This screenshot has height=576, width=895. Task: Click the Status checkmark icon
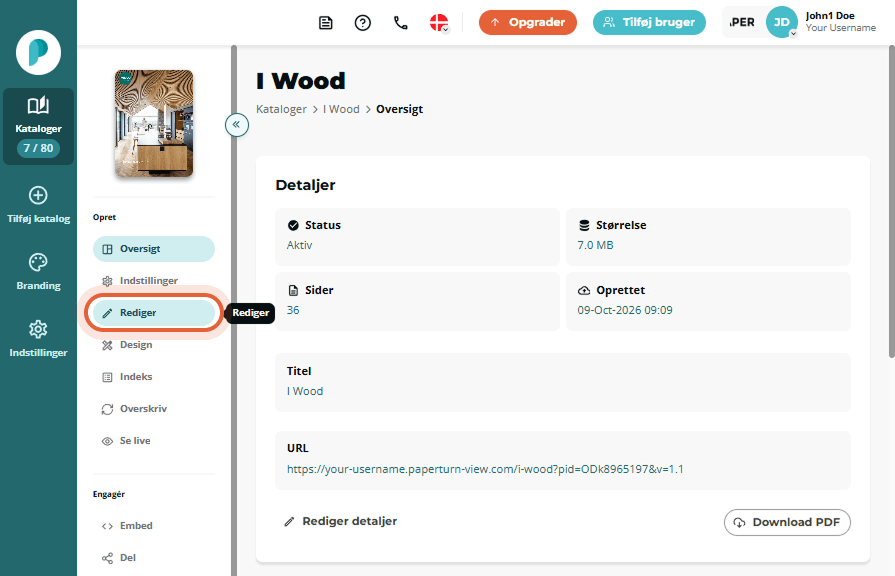tap(293, 225)
